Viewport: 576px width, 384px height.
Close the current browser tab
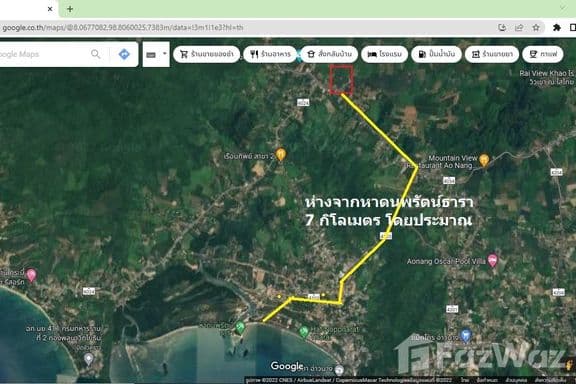point(50,9)
